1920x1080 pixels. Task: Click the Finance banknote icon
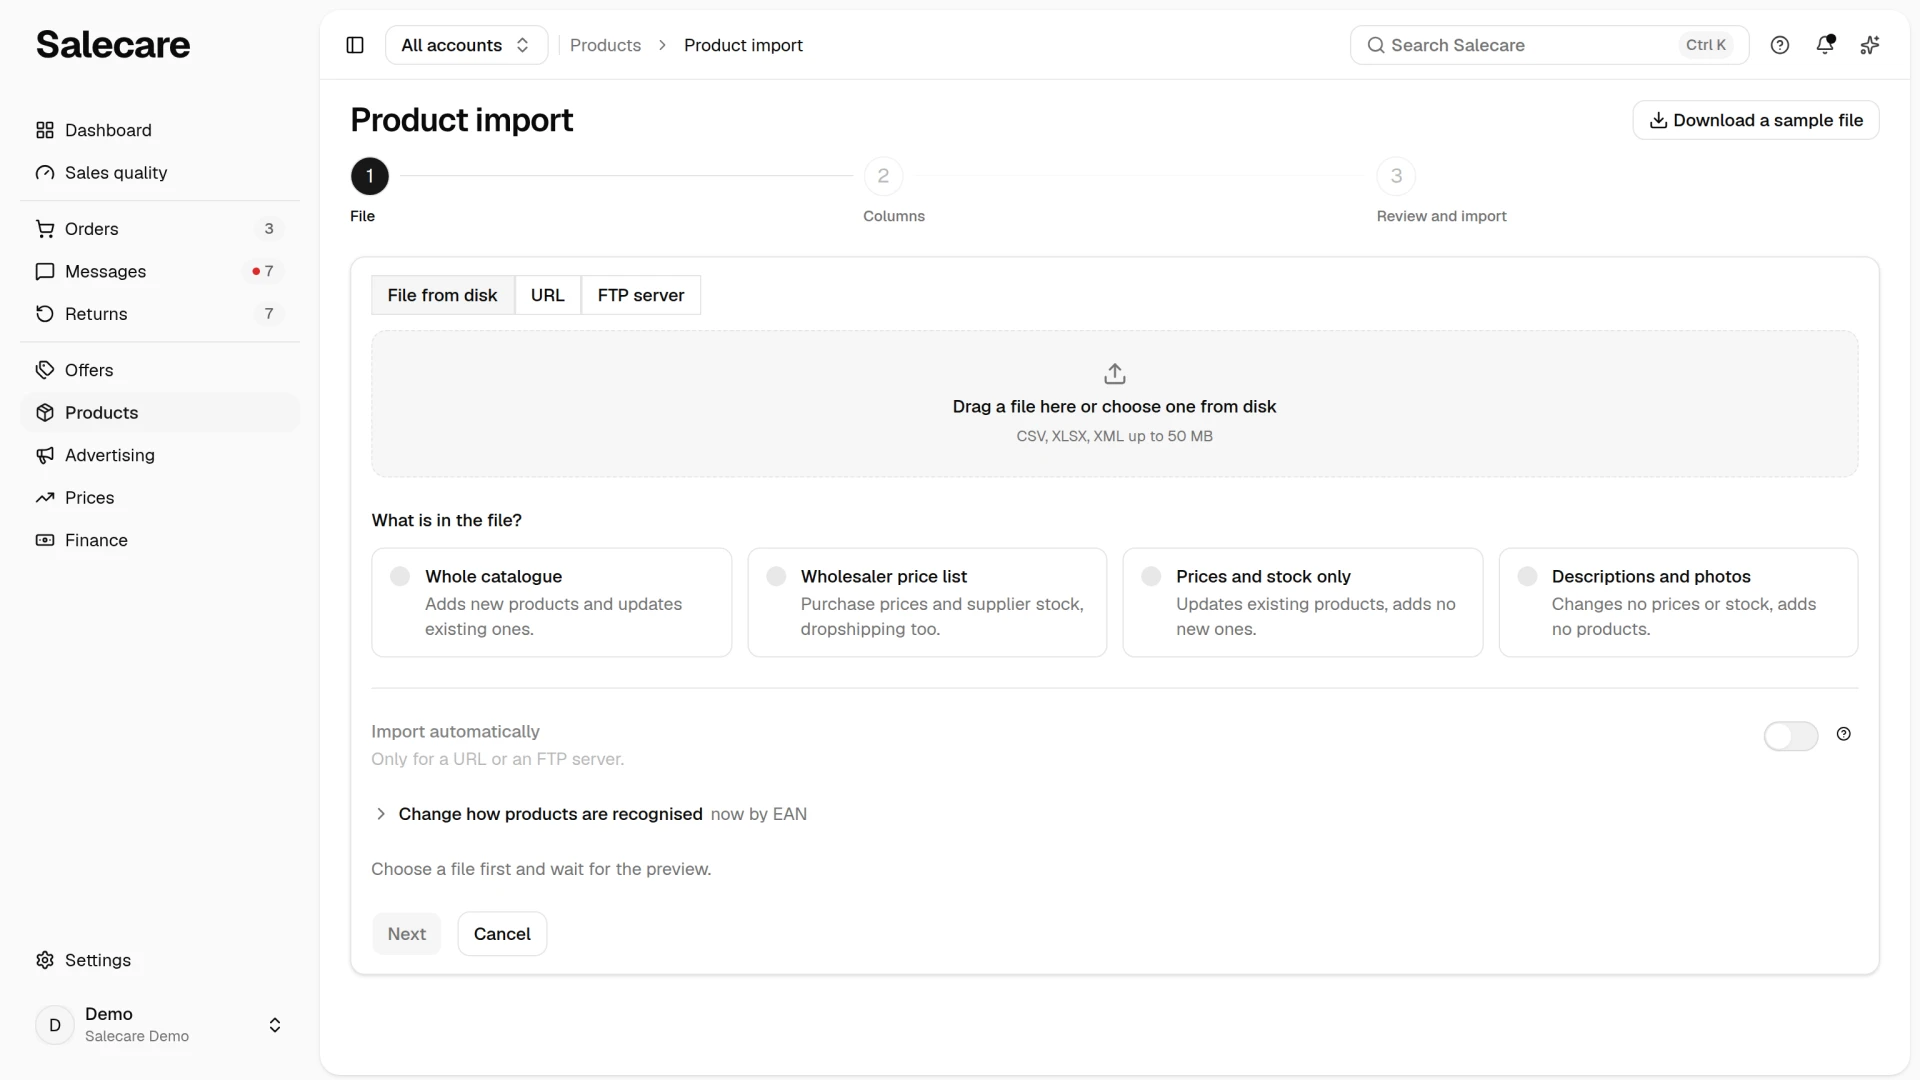(x=45, y=540)
